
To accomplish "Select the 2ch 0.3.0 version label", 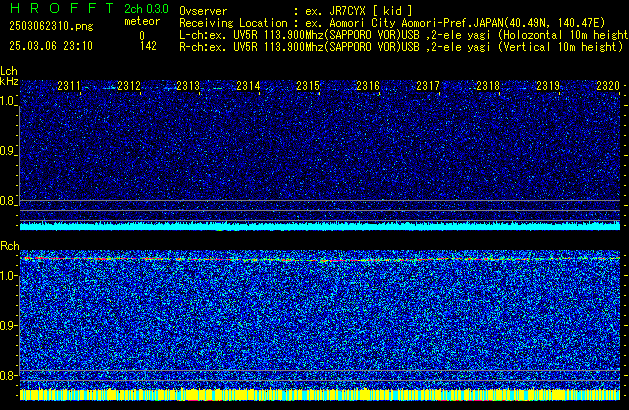I will (x=146, y=9).
